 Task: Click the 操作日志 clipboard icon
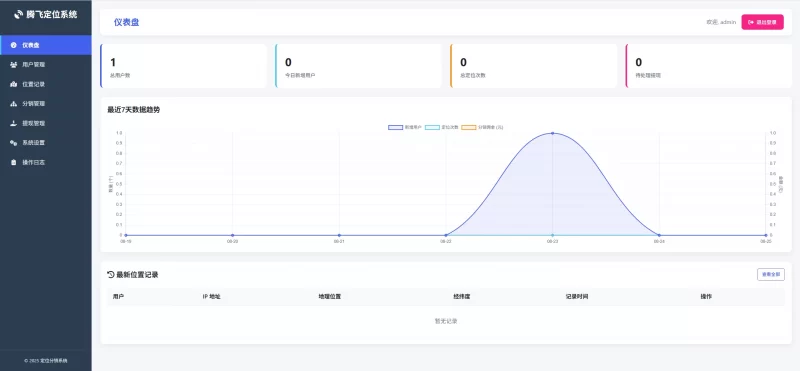coord(14,162)
